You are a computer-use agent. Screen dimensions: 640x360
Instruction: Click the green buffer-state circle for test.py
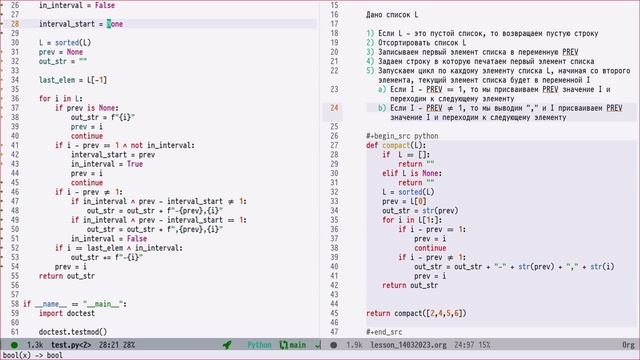(14, 345)
